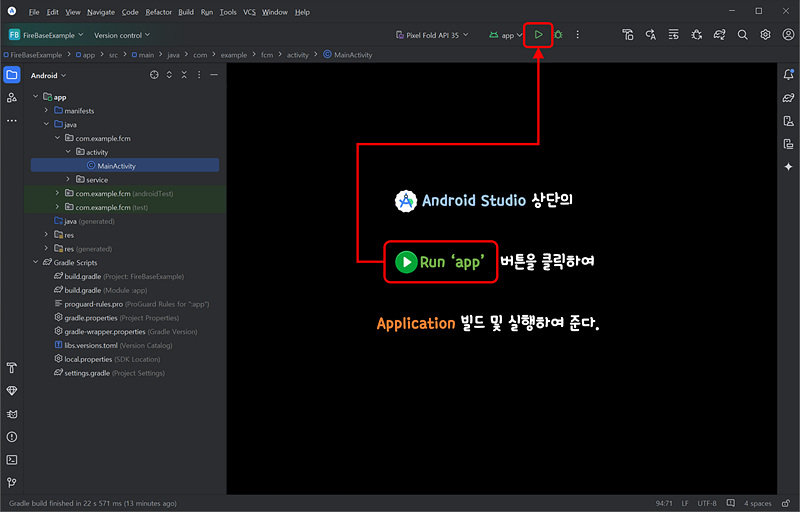Open the Git version control sidebar icon
This screenshot has width=800, height=512.
[12, 482]
